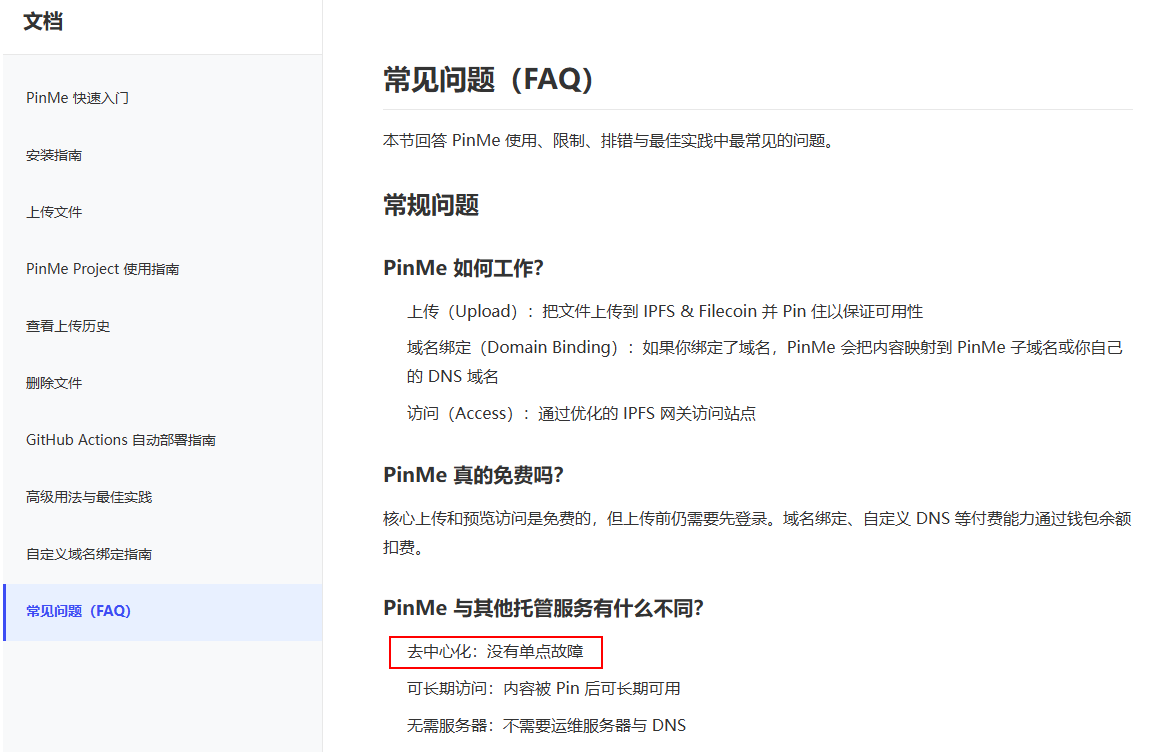Screen dimensions: 1170x752
Task: Click the text 去中心化：没有单点故障
Action: tap(495, 651)
